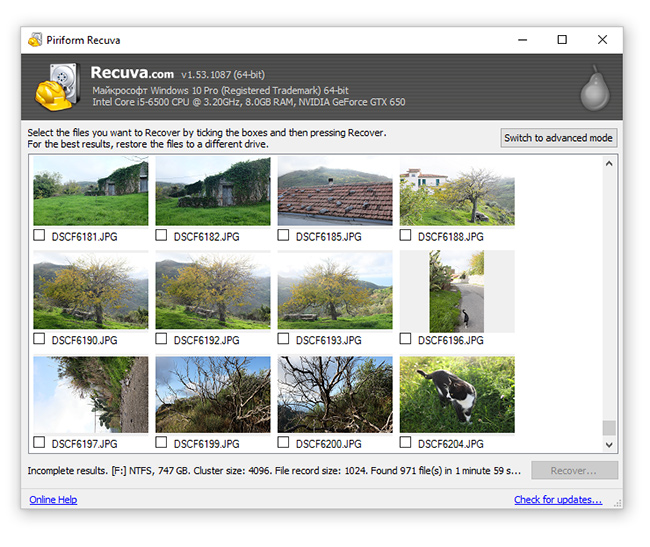Click the v1.53.1087 (64-bit) version text
650x547 pixels.
223,75
